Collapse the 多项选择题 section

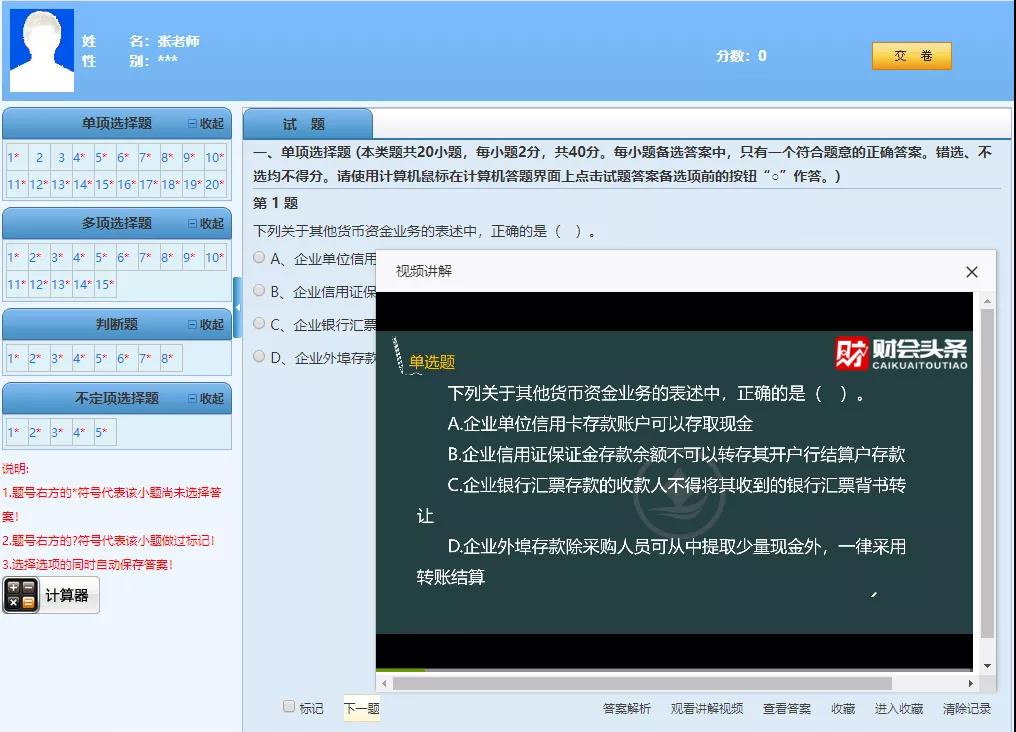tap(206, 223)
